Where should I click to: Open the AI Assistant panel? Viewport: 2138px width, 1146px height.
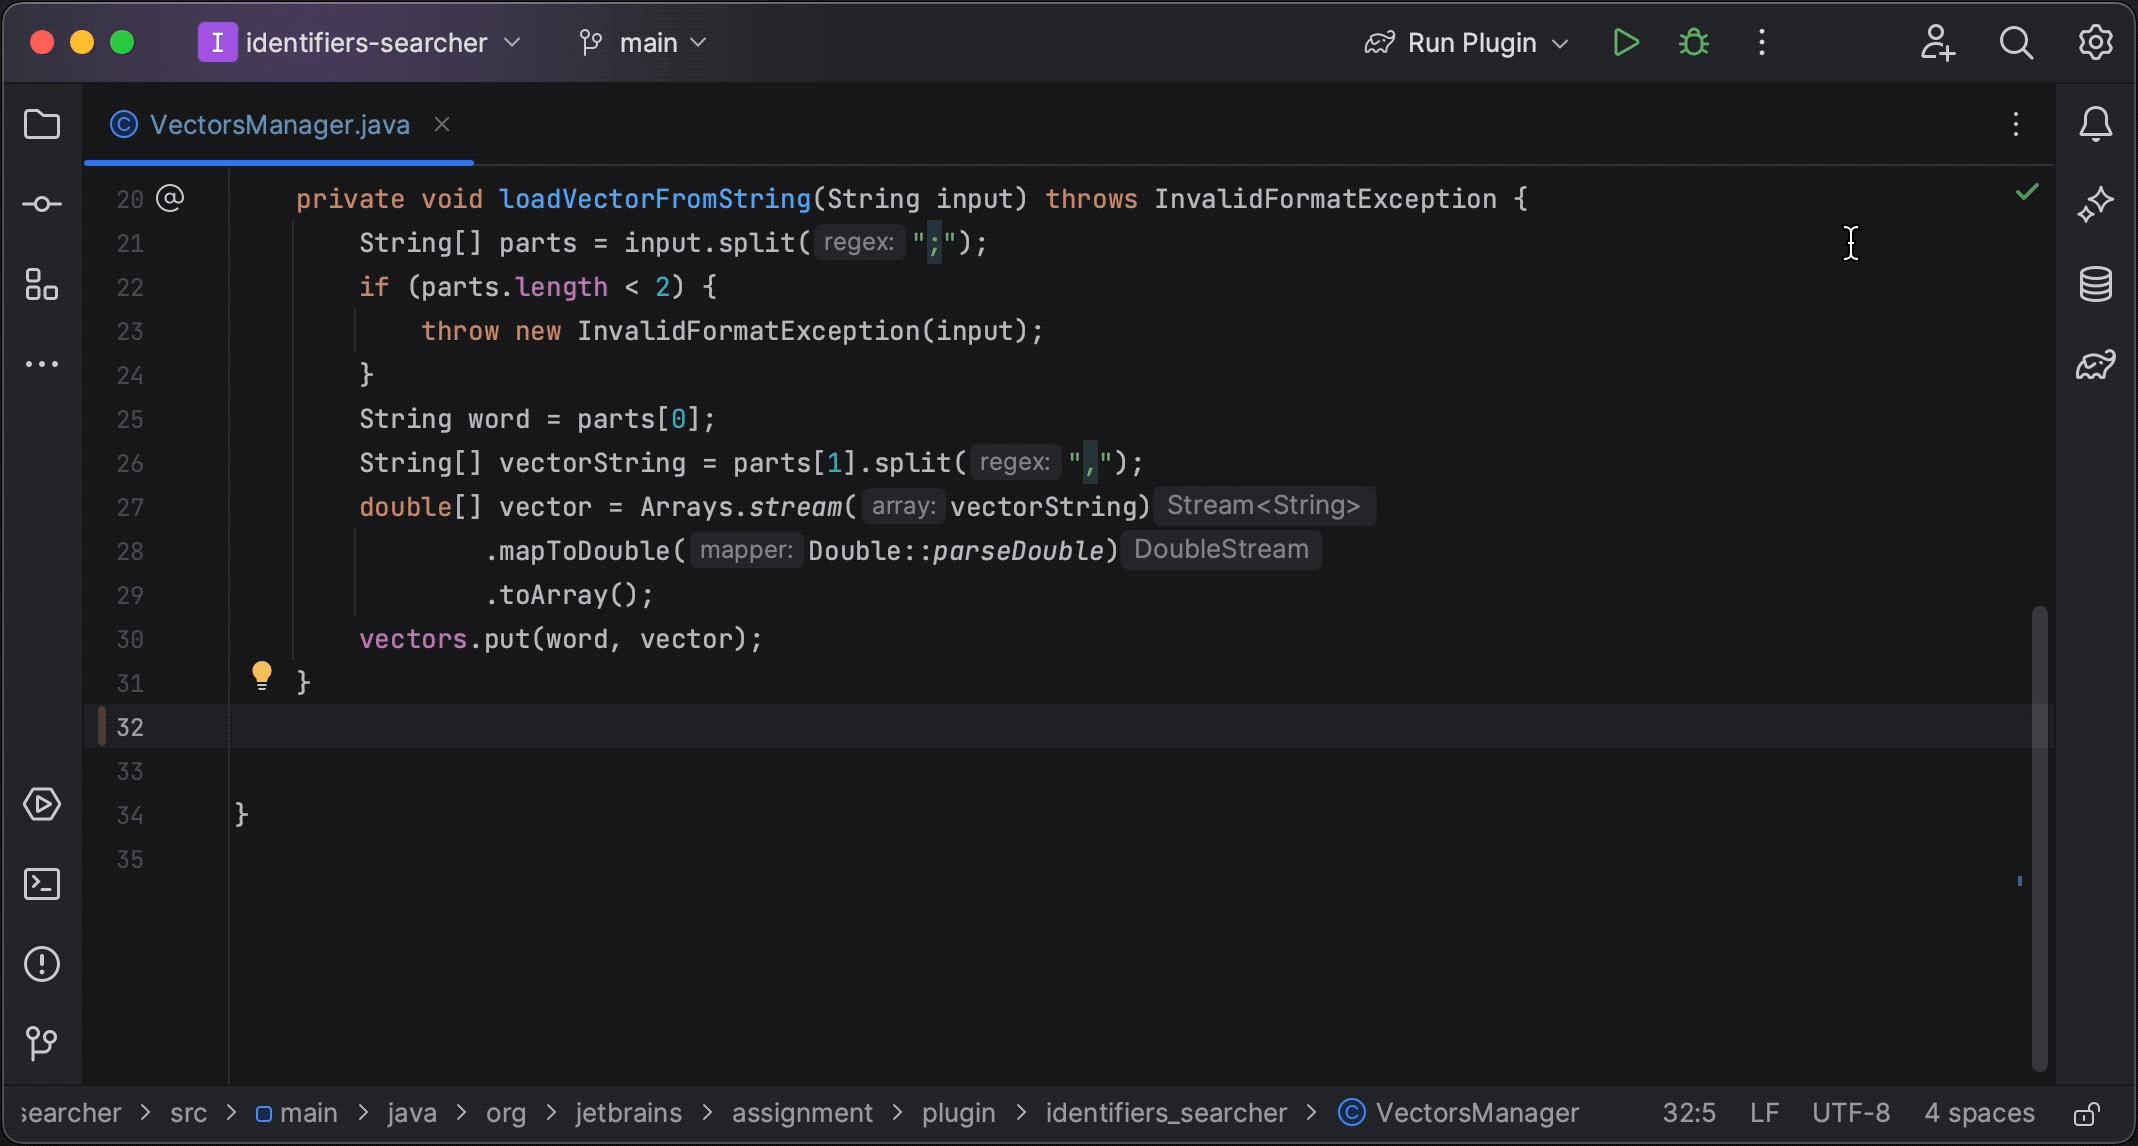click(x=2096, y=203)
